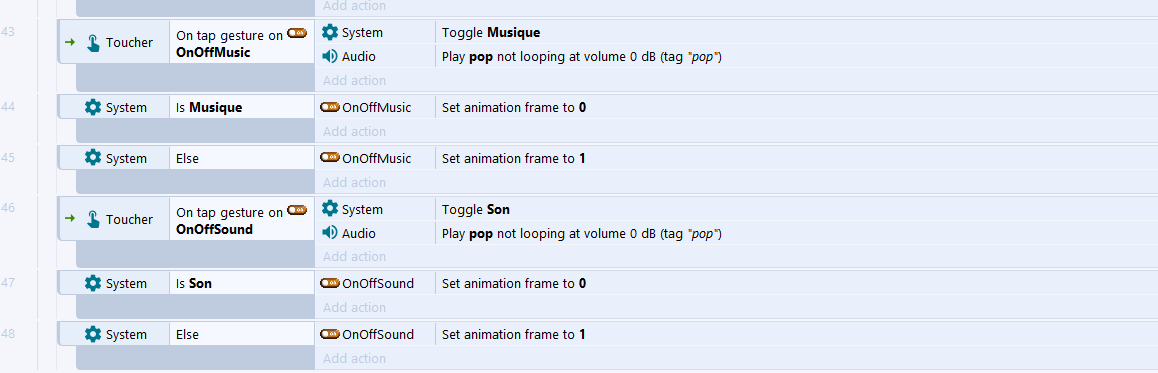The width and height of the screenshot is (1158, 373).
Task: Select the Toggle Son action
Action: (x=476, y=210)
